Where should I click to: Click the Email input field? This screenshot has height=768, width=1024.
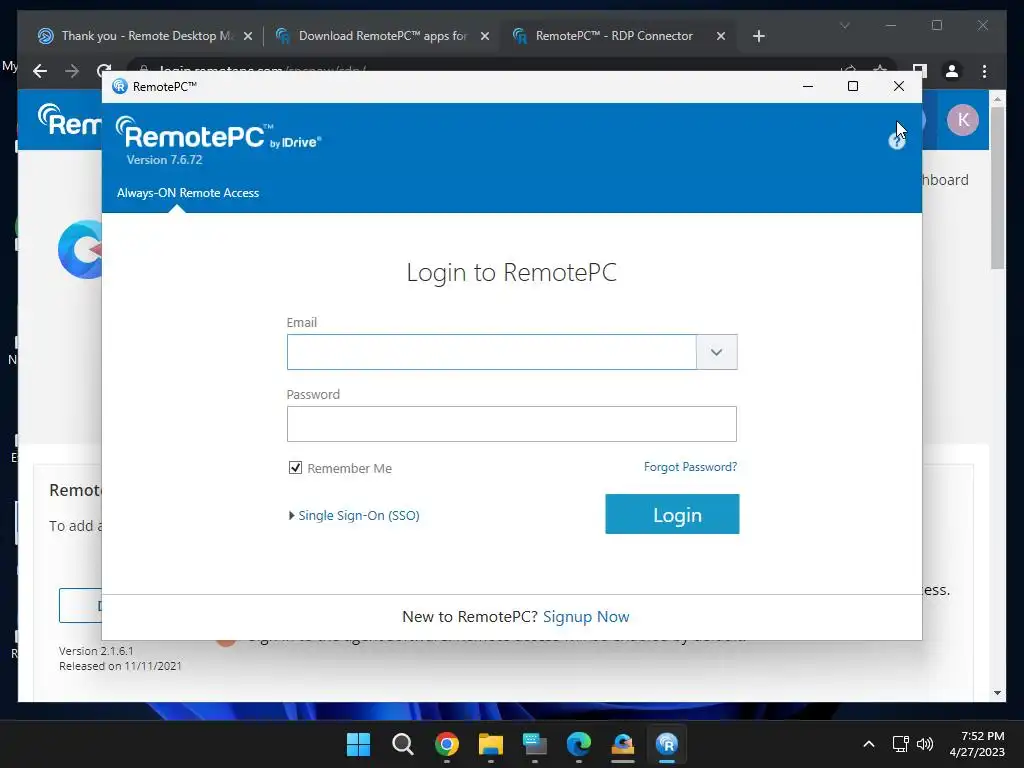coord(492,352)
